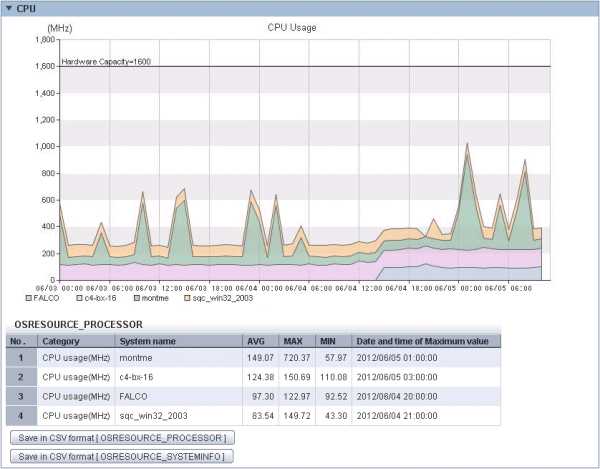Screen dimensions: 600x469
Task: Select row number 3 cell
Action: pyautogui.click(x=21, y=396)
